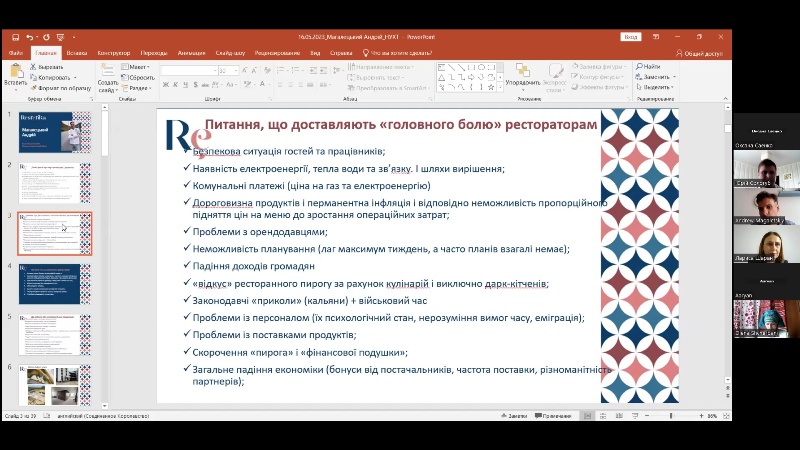Start slideshow from beginning icon in quick access
The image size is (800, 450).
pyautogui.click(x=60, y=37)
